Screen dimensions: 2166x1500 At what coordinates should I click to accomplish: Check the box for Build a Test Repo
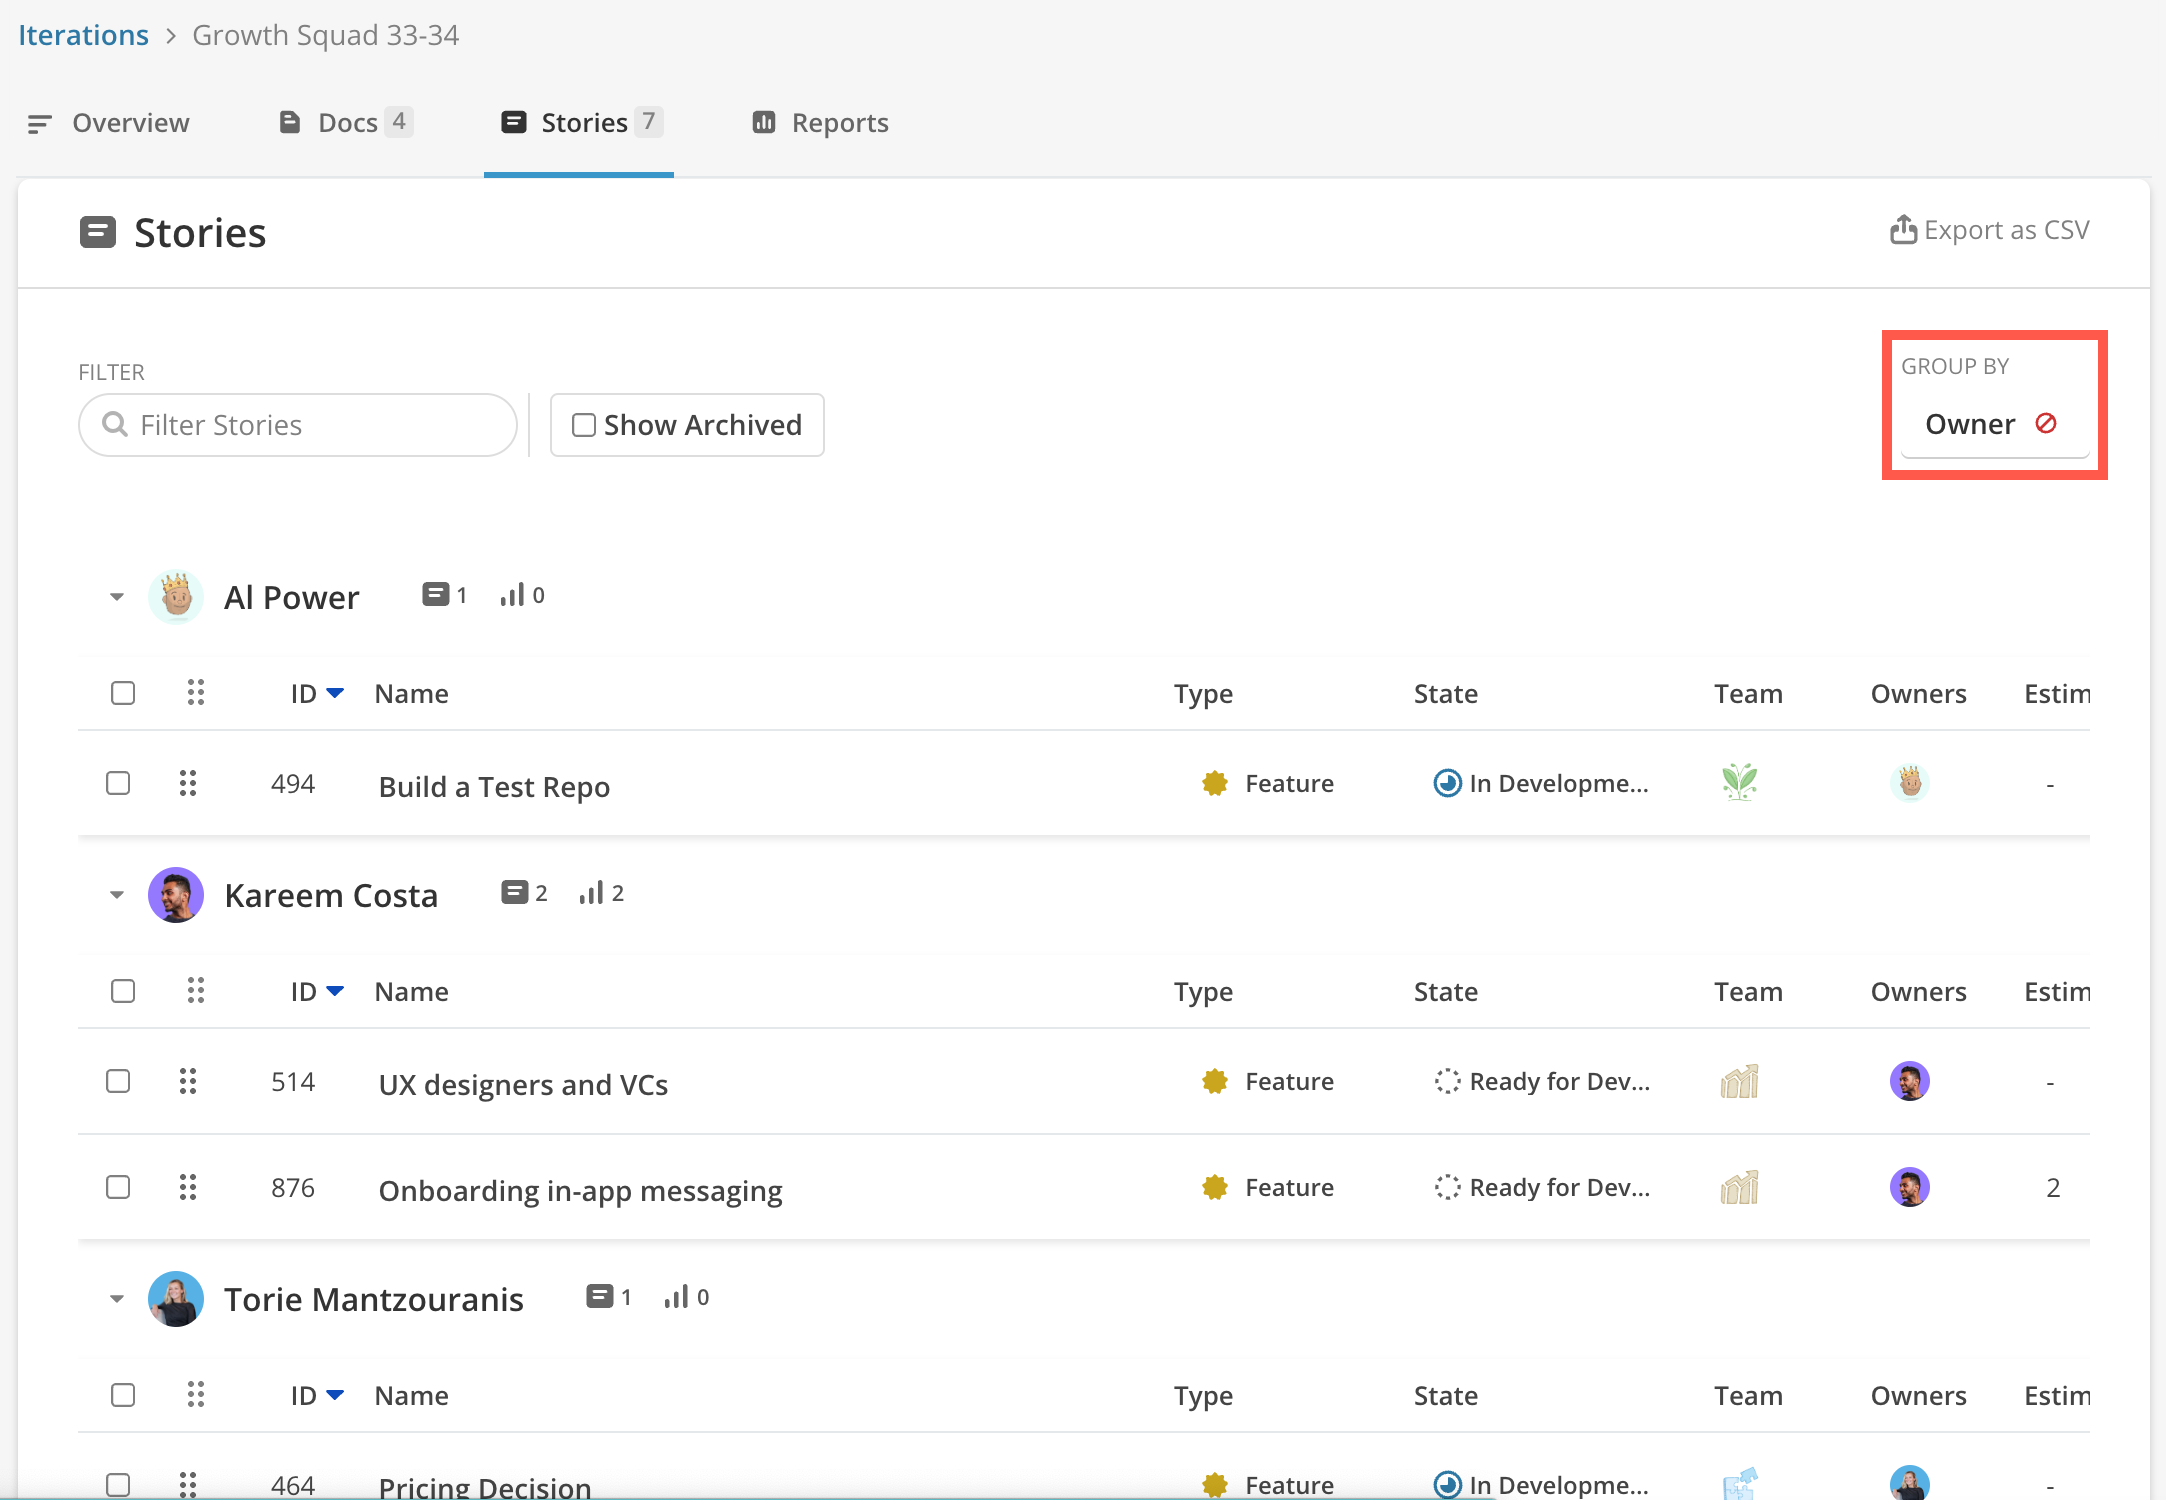tap(119, 783)
